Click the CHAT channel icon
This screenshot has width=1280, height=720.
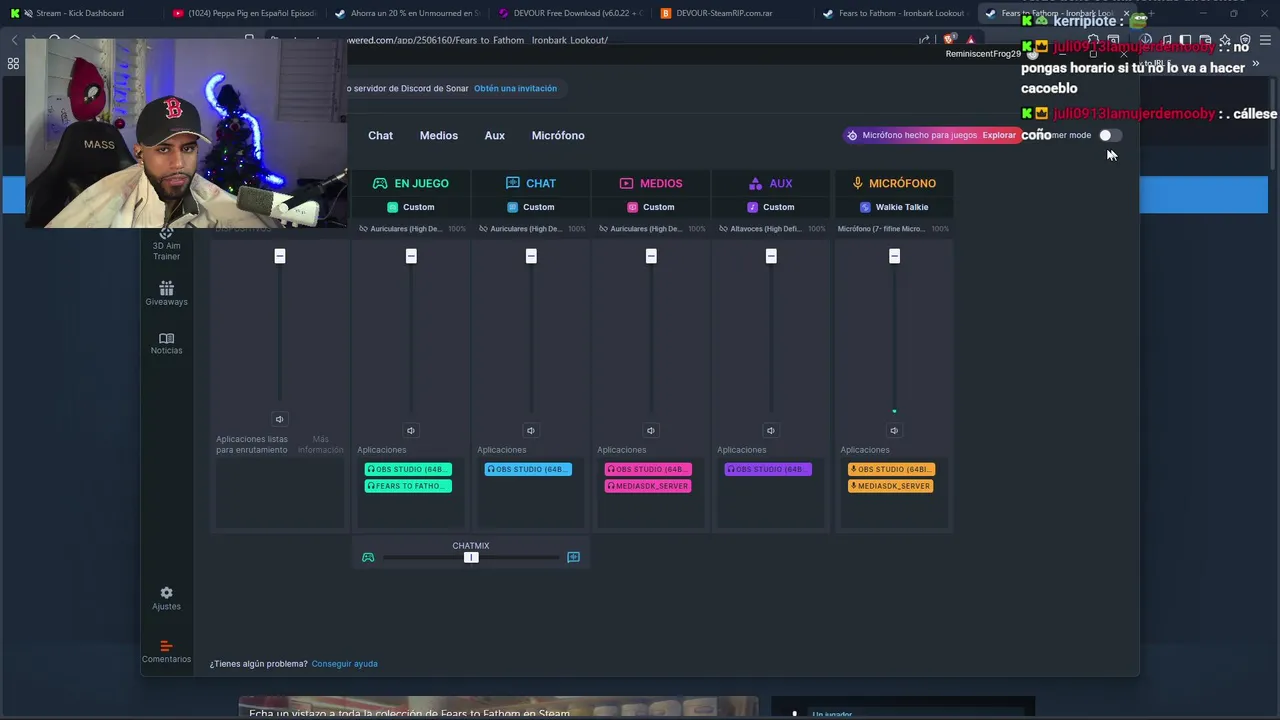point(513,183)
